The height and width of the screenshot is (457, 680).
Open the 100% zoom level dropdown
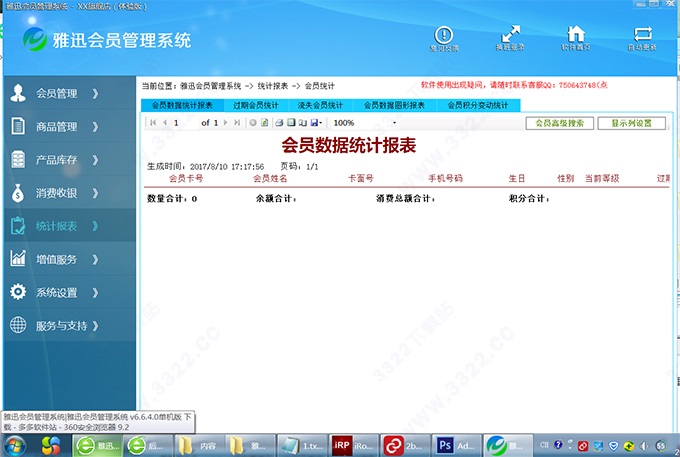point(395,123)
